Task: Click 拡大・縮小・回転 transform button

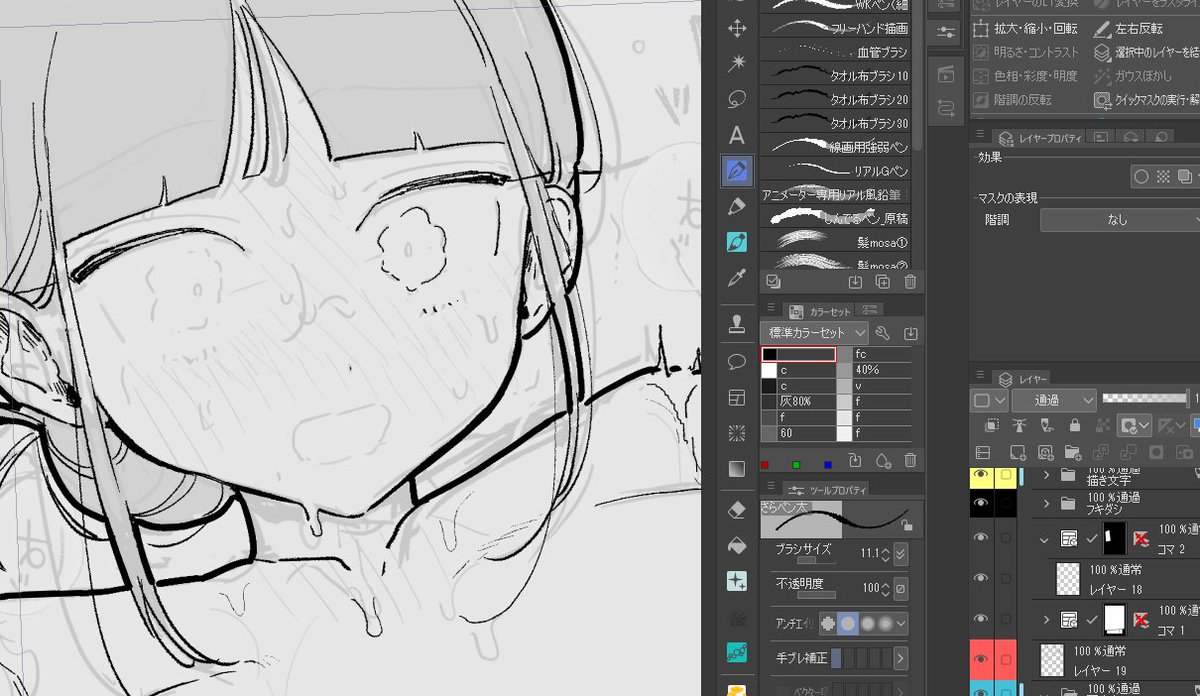Action: tap(1027, 30)
